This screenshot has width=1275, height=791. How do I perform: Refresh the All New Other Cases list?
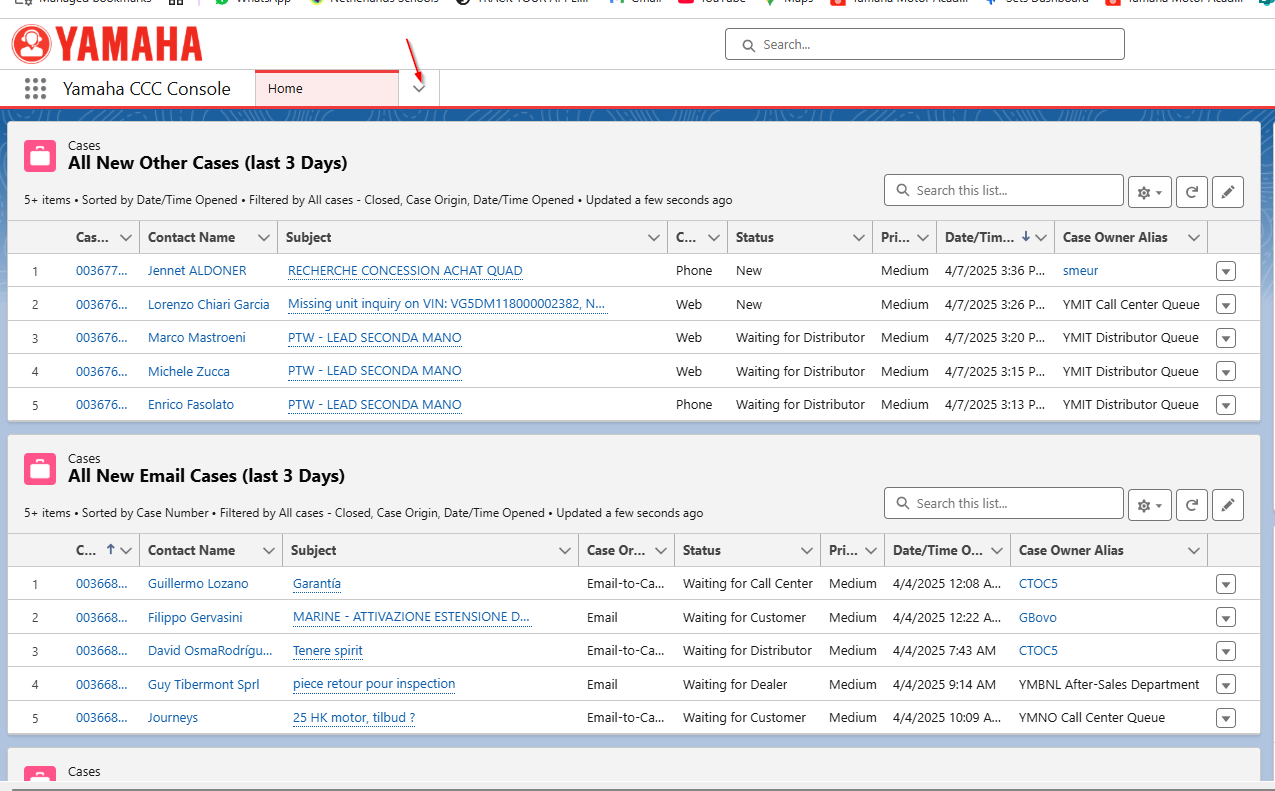1191,191
